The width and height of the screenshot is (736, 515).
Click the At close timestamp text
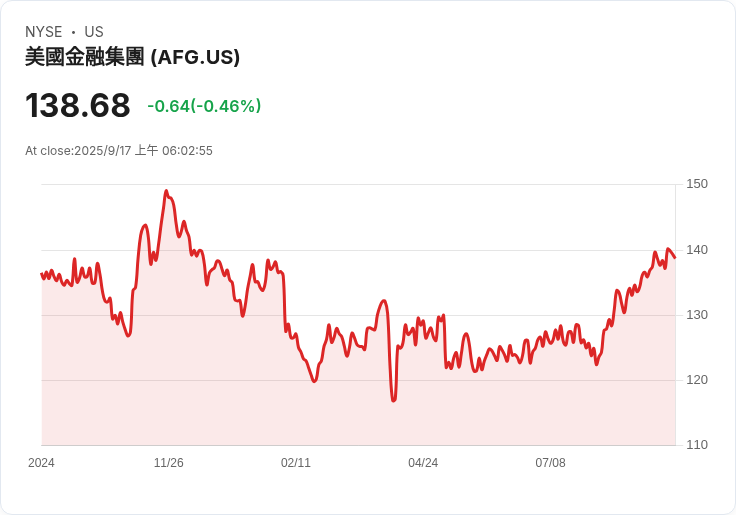[x=119, y=151]
